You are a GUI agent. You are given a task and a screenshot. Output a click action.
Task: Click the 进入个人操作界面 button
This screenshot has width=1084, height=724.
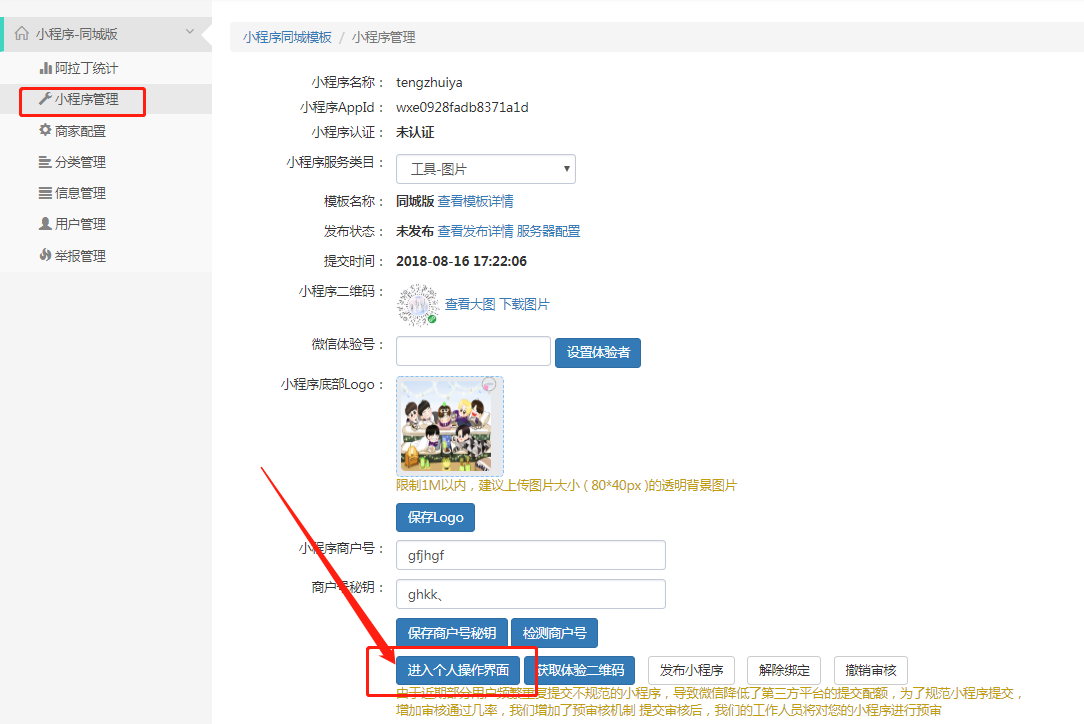click(x=458, y=670)
